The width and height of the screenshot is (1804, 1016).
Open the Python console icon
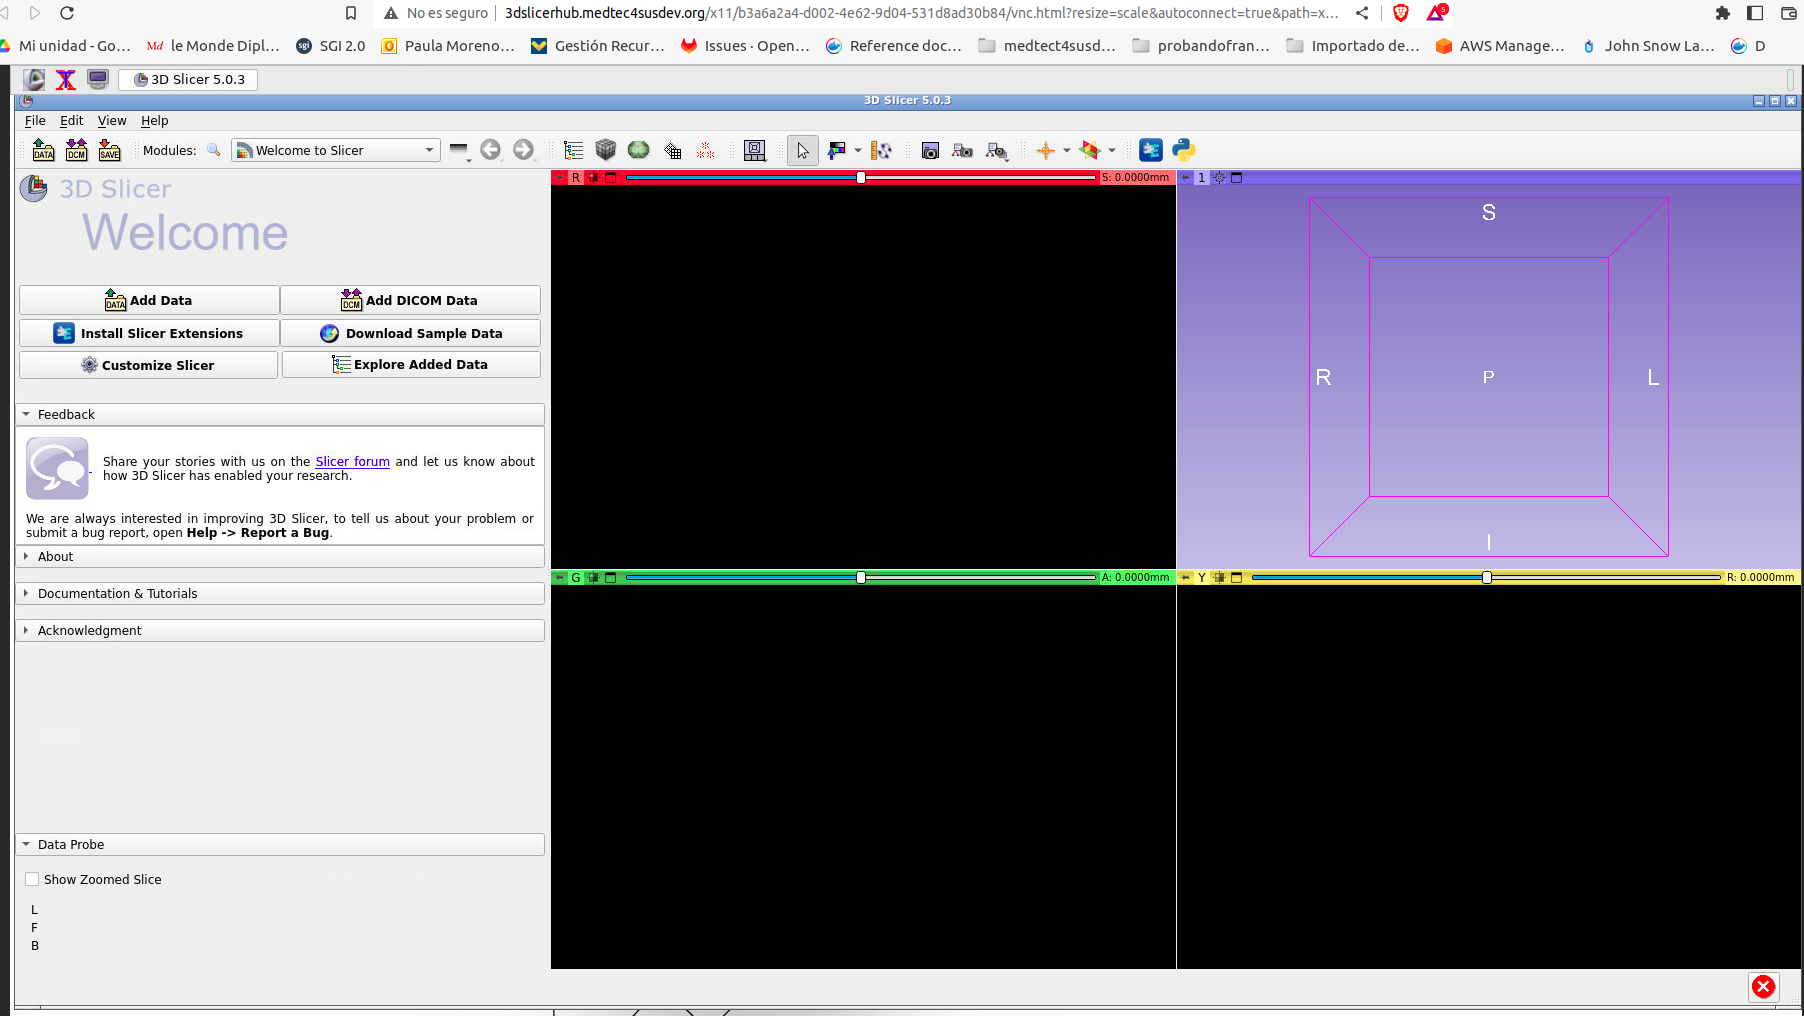coord(1184,150)
